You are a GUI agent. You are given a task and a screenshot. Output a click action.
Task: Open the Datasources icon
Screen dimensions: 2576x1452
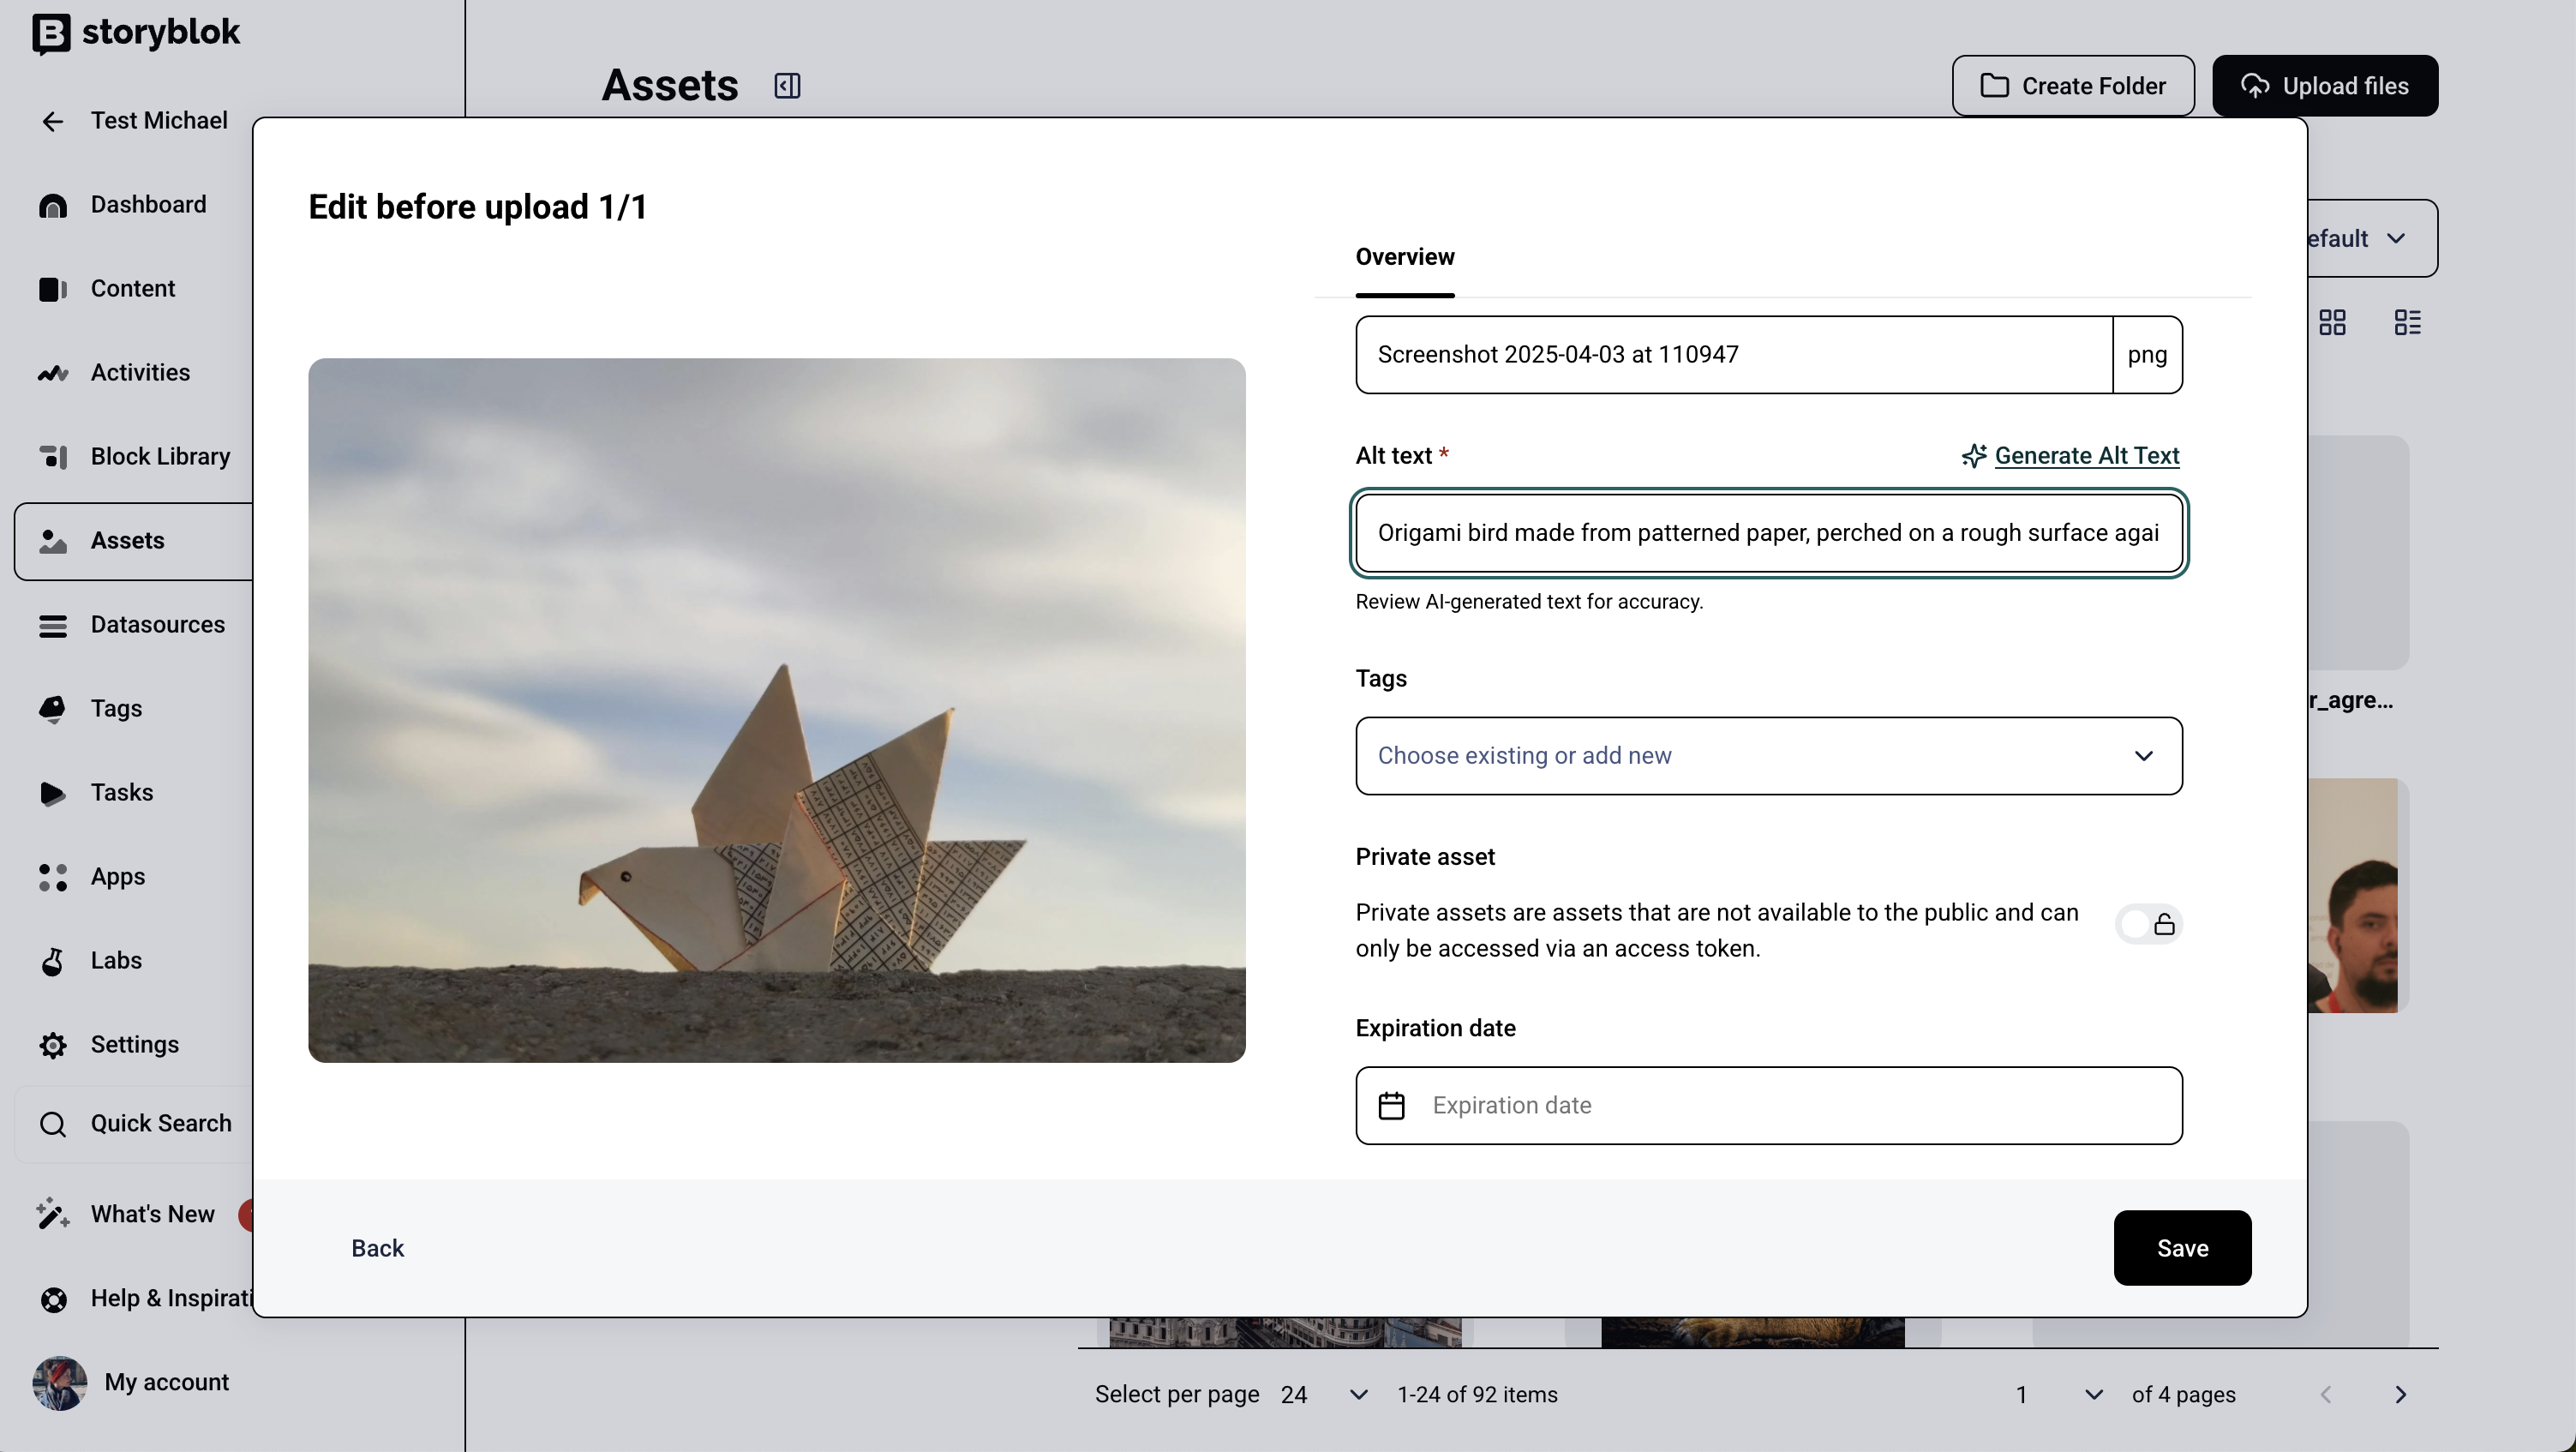(53, 625)
